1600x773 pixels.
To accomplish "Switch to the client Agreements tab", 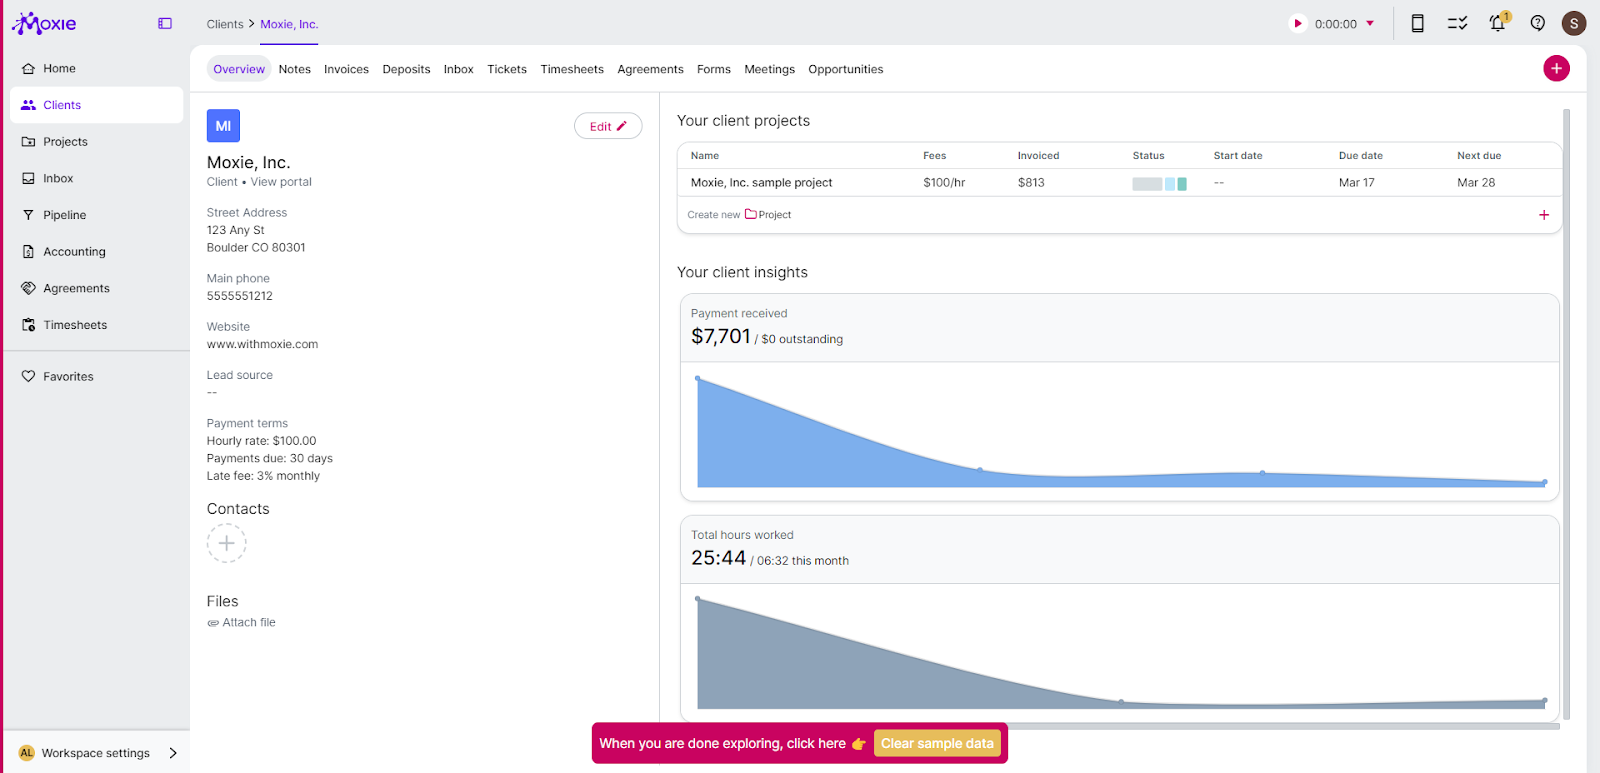I will 650,69.
